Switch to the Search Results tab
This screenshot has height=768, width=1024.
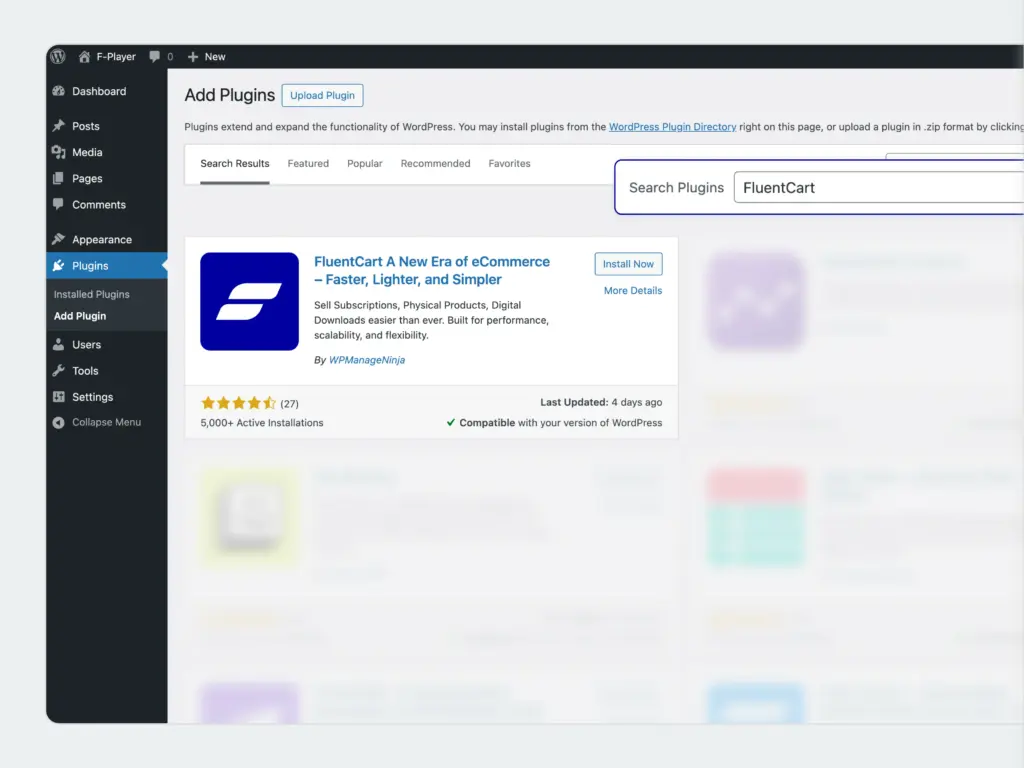click(234, 163)
